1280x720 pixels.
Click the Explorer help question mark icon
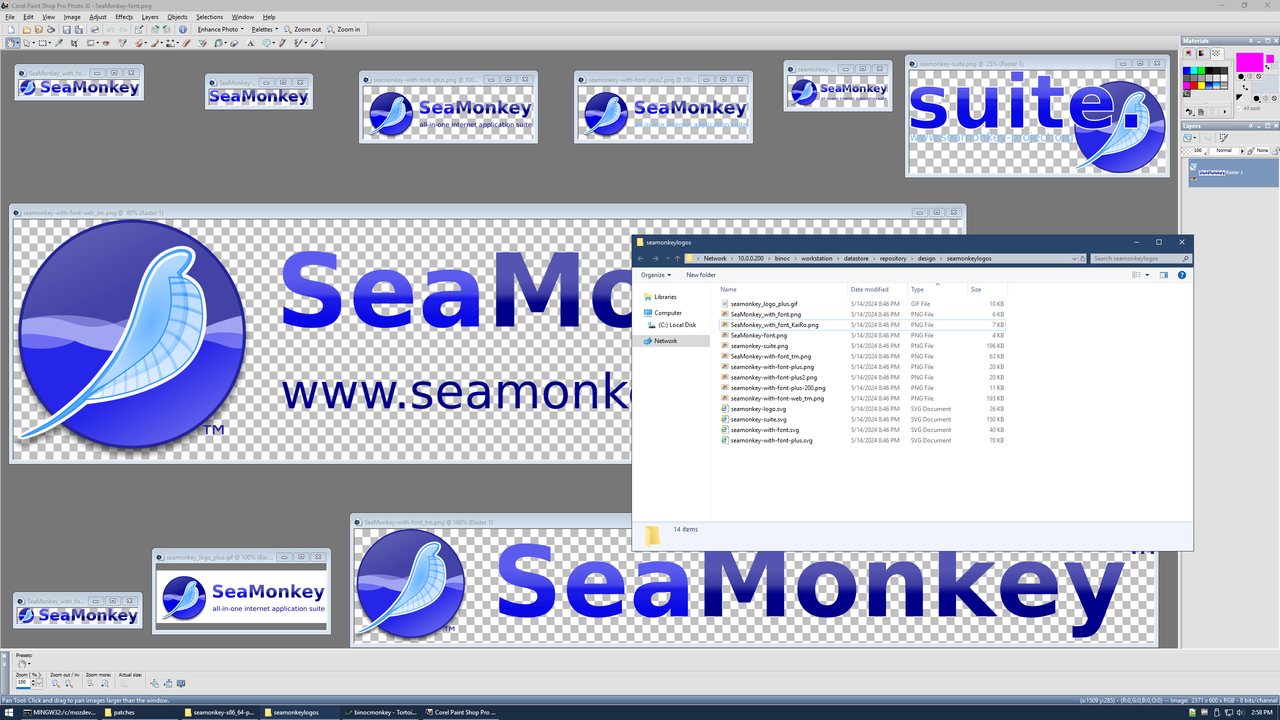point(1183,274)
